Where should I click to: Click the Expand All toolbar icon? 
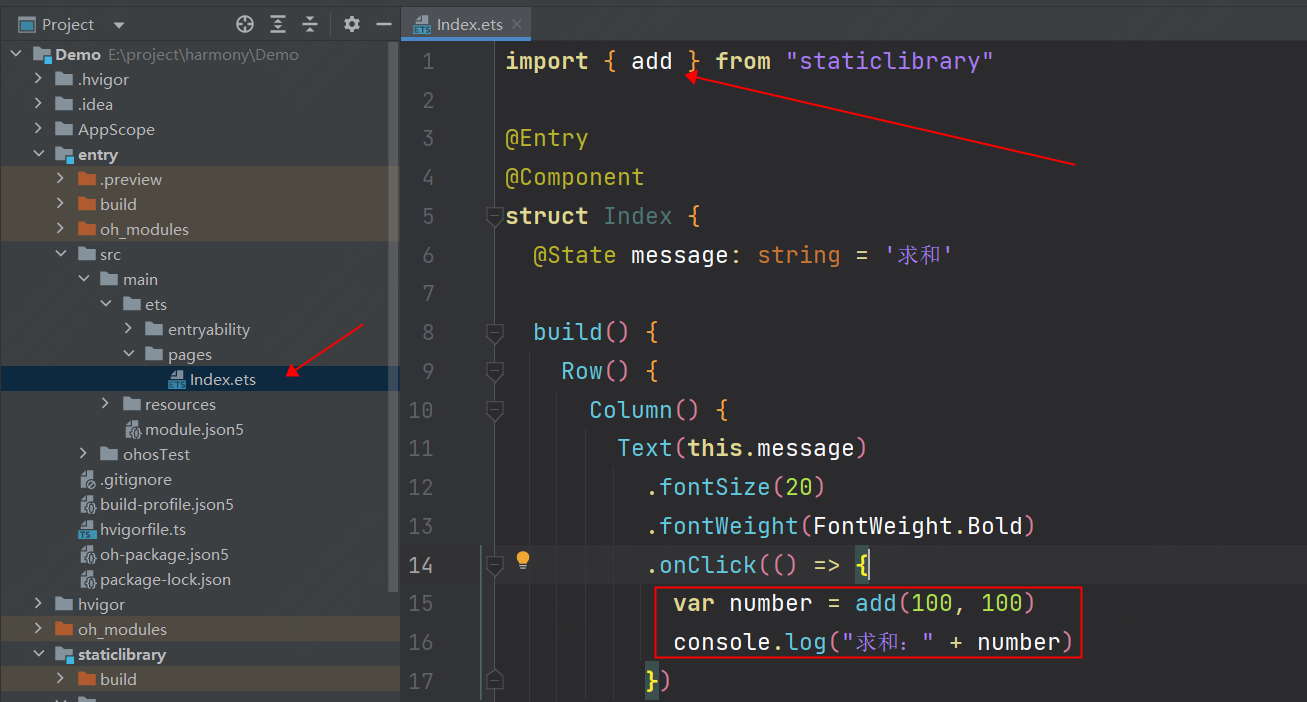[278, 24]
